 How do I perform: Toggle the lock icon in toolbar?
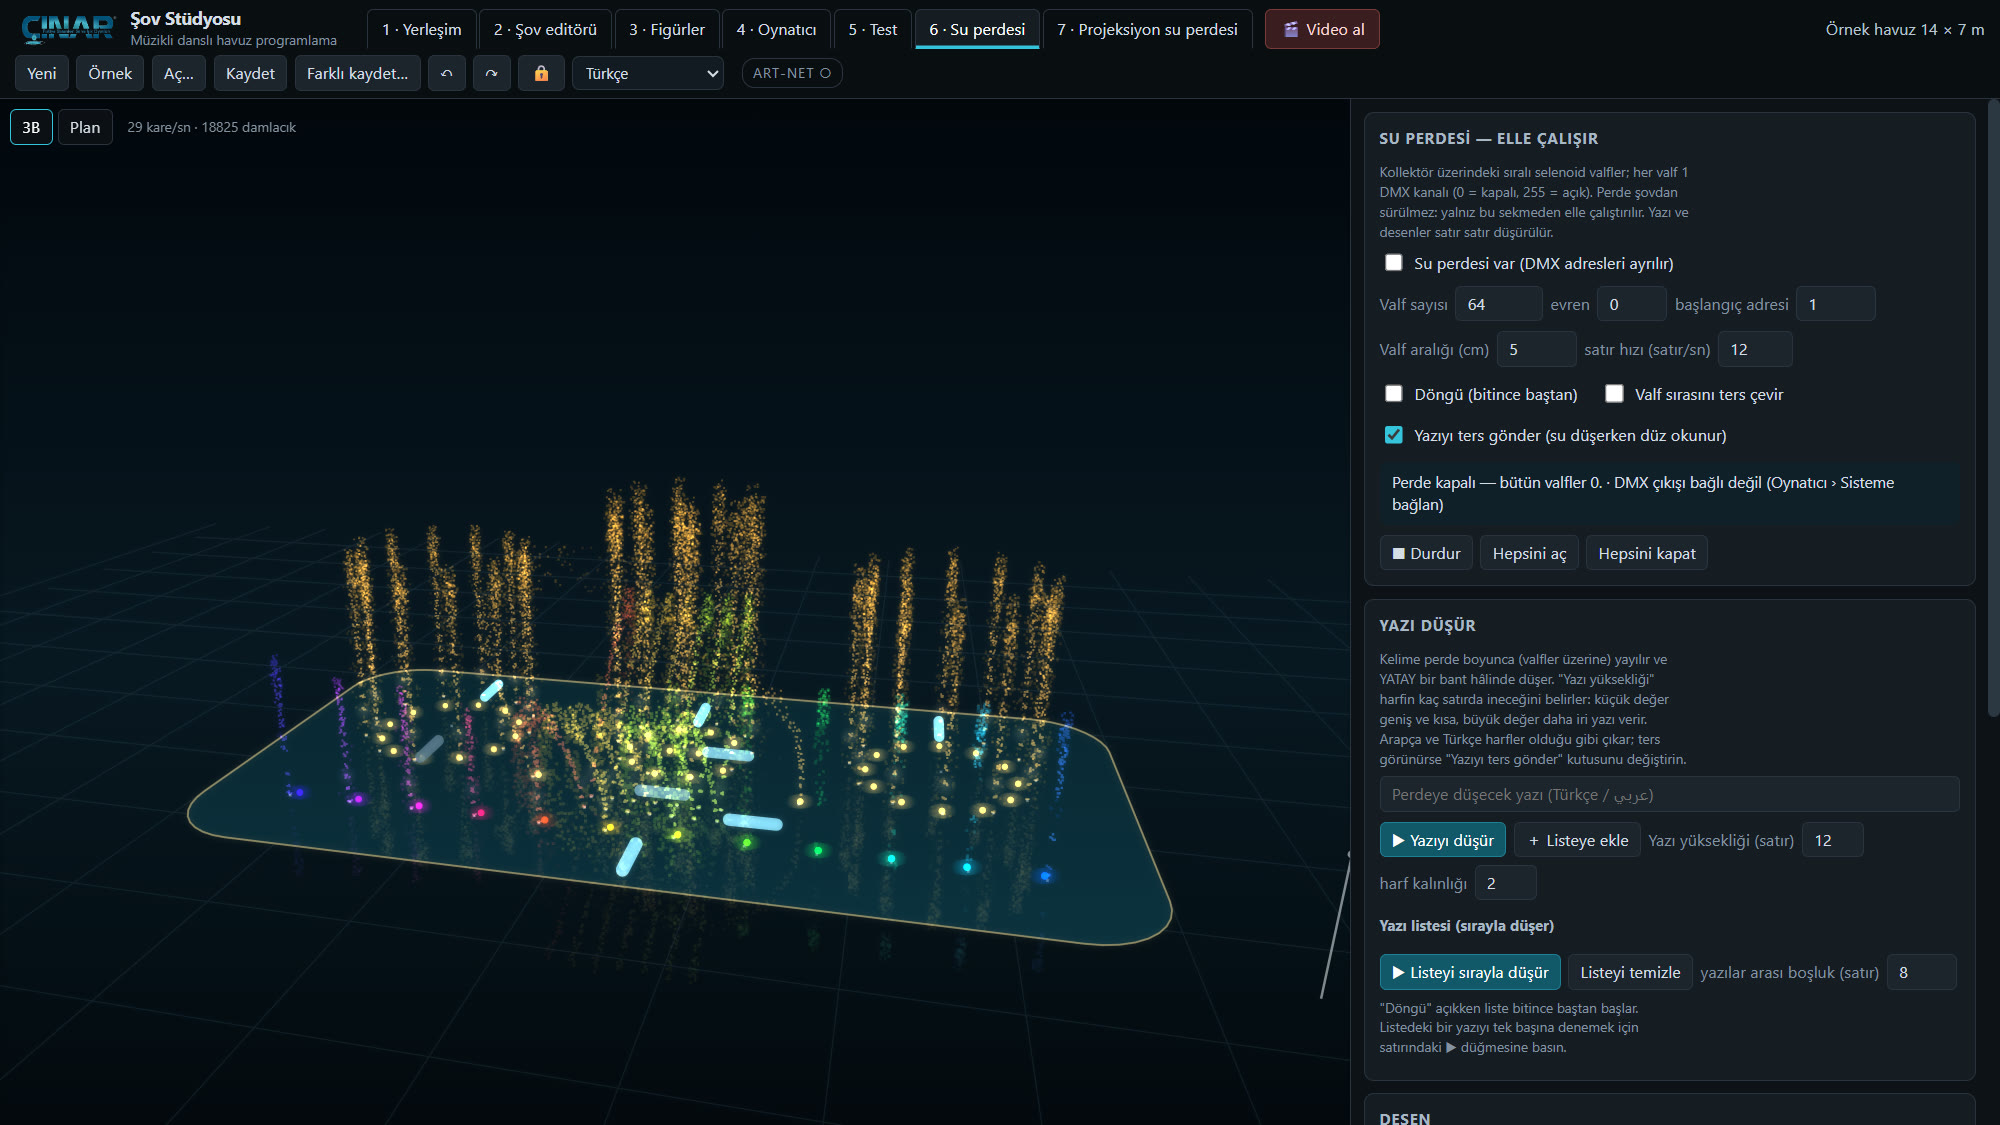(x=541, y=74)
